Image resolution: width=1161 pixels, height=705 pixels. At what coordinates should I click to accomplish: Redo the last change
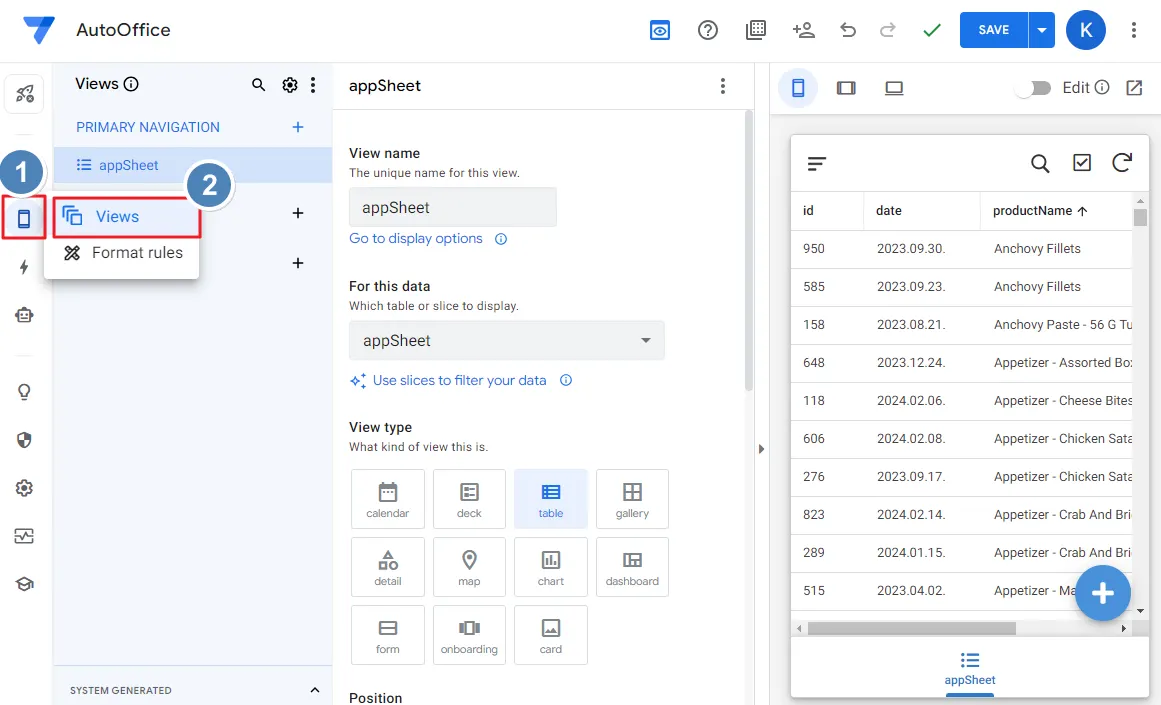point(888,30)
